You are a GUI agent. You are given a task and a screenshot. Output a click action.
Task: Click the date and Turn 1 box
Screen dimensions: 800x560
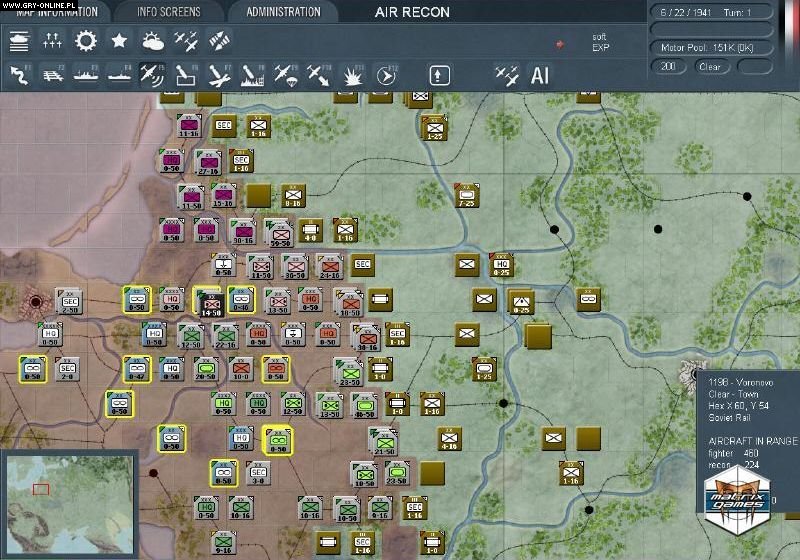(x=712, y=12)
